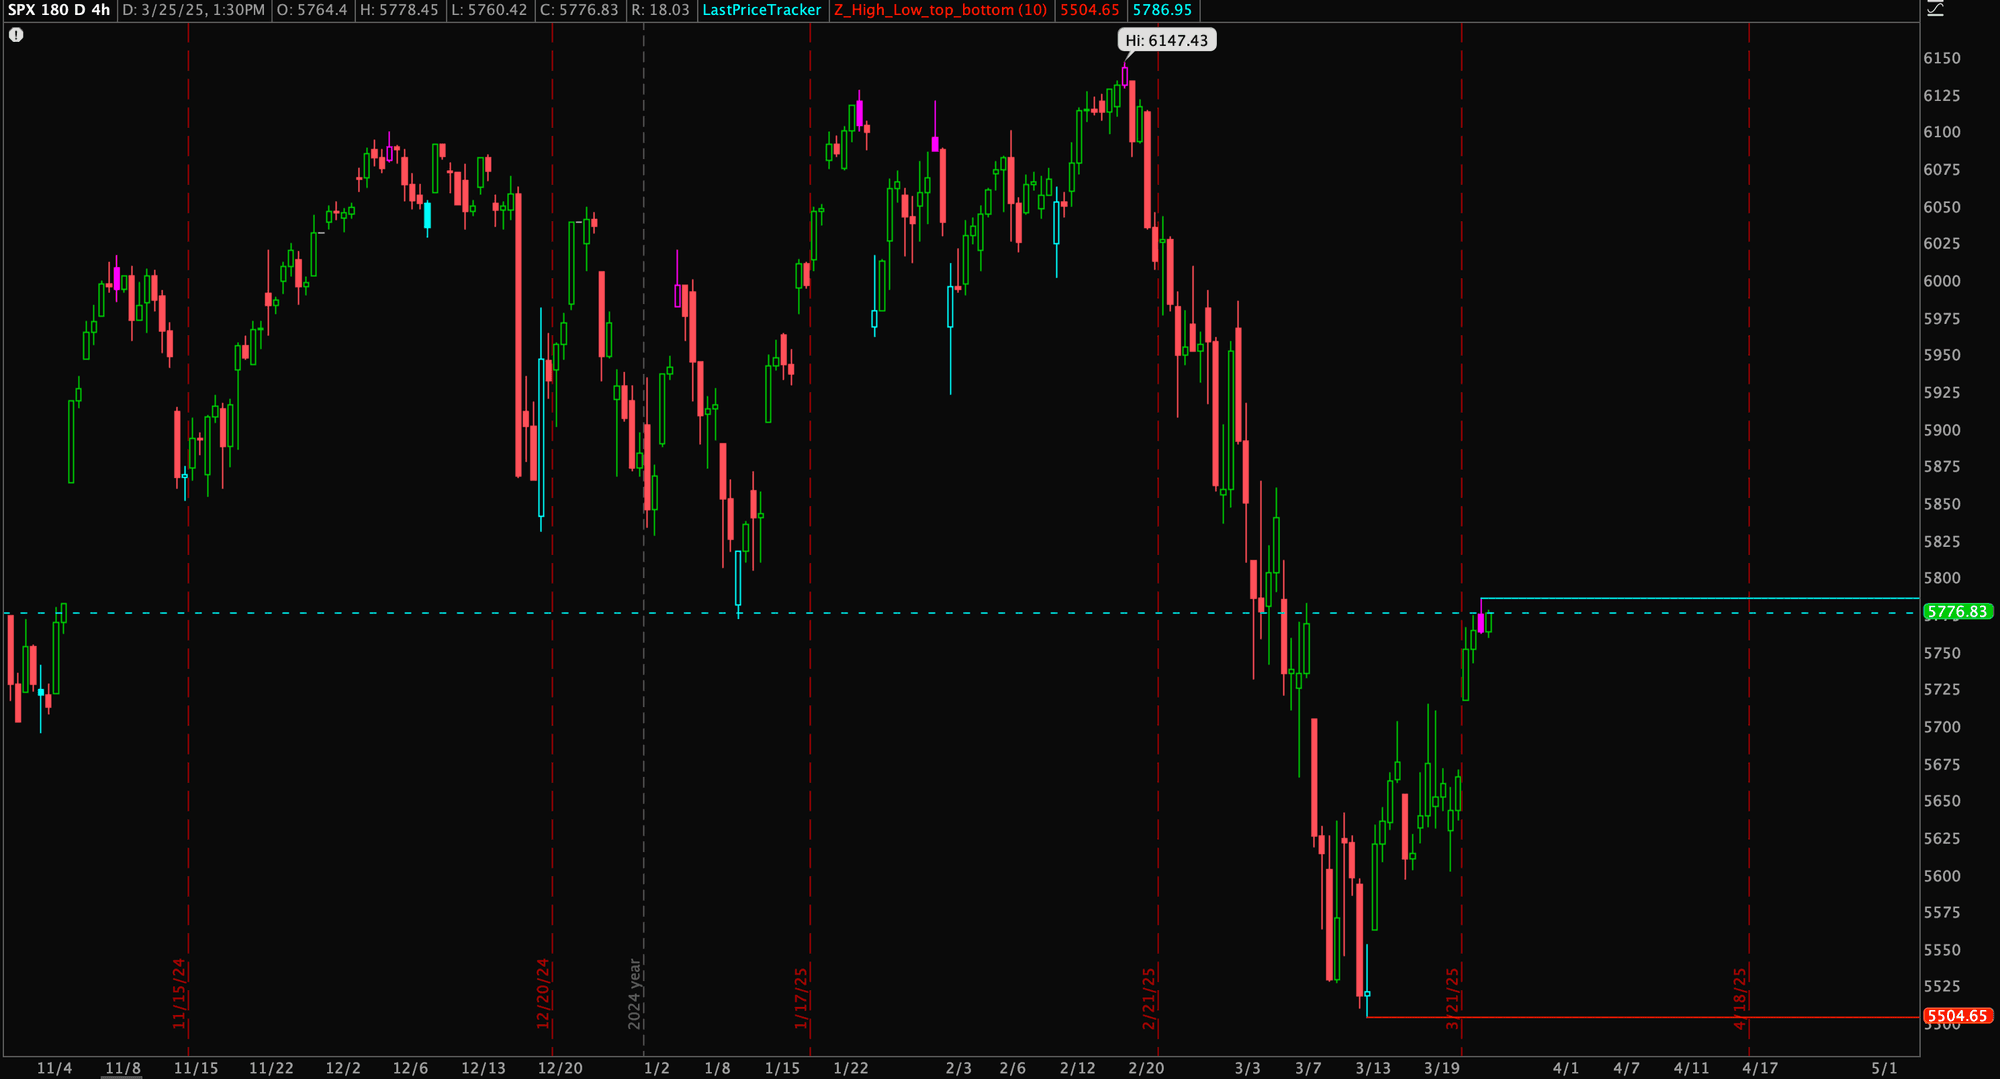Click the price axis auto-scale curve icon
The width and height of the screenshot is (2000, 1079).
coord(1936,9)
